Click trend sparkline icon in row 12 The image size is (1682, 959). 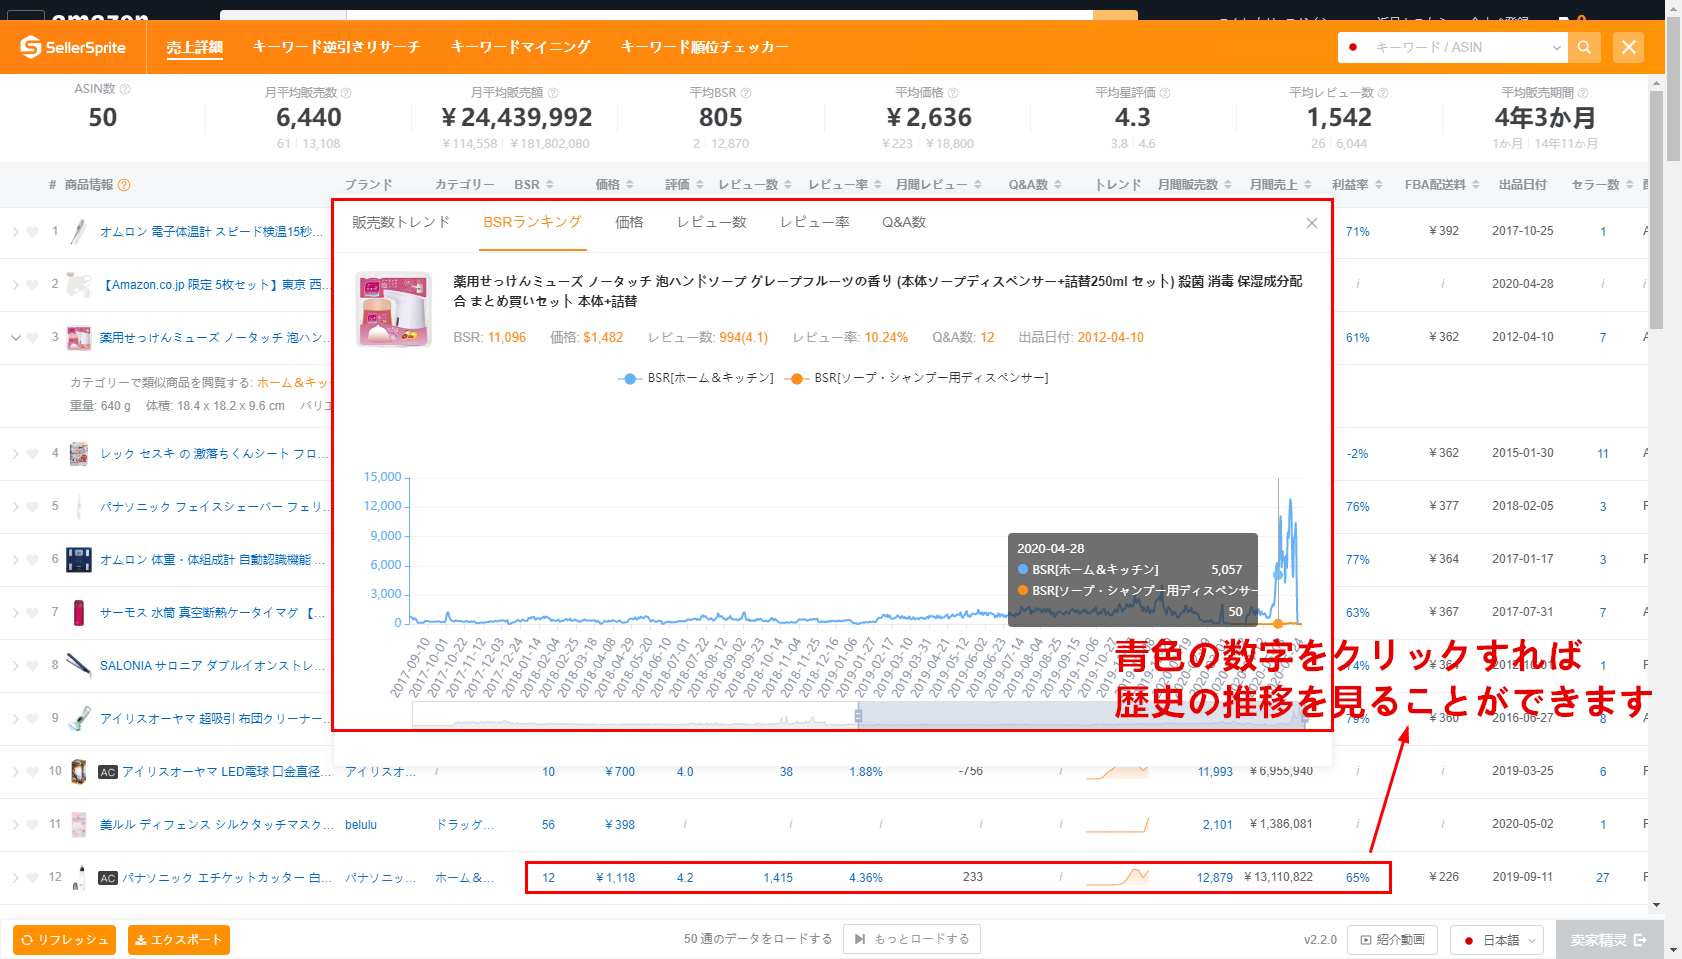pos(1117,877)
